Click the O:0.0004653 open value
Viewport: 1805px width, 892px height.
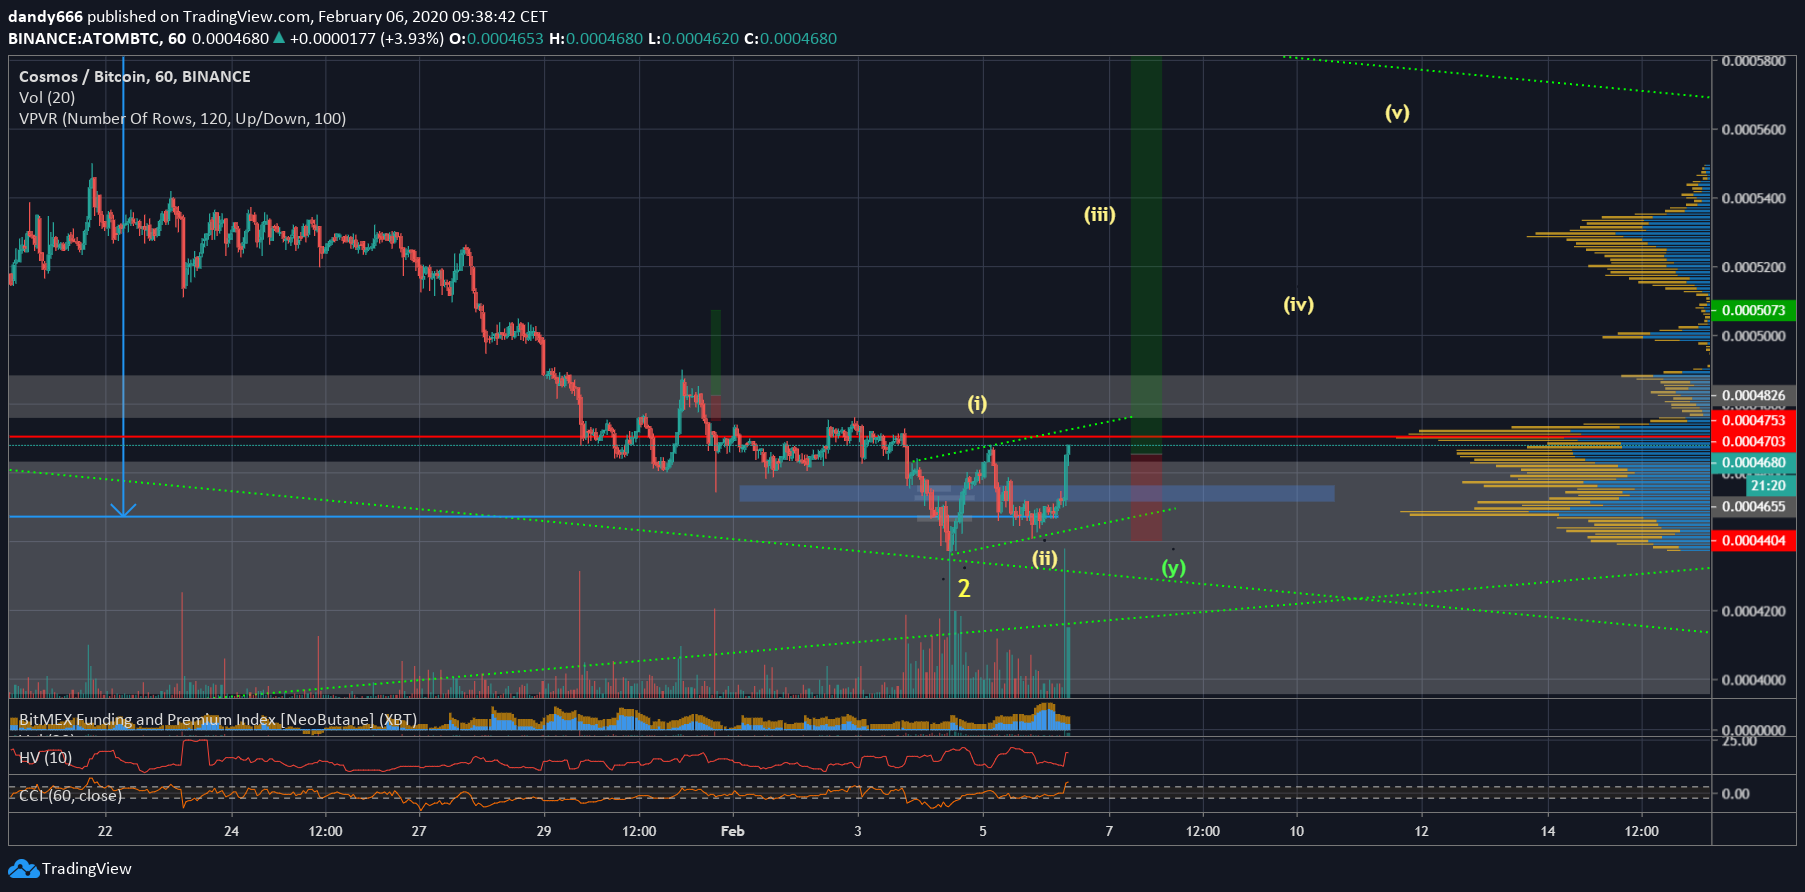[496, 38]
